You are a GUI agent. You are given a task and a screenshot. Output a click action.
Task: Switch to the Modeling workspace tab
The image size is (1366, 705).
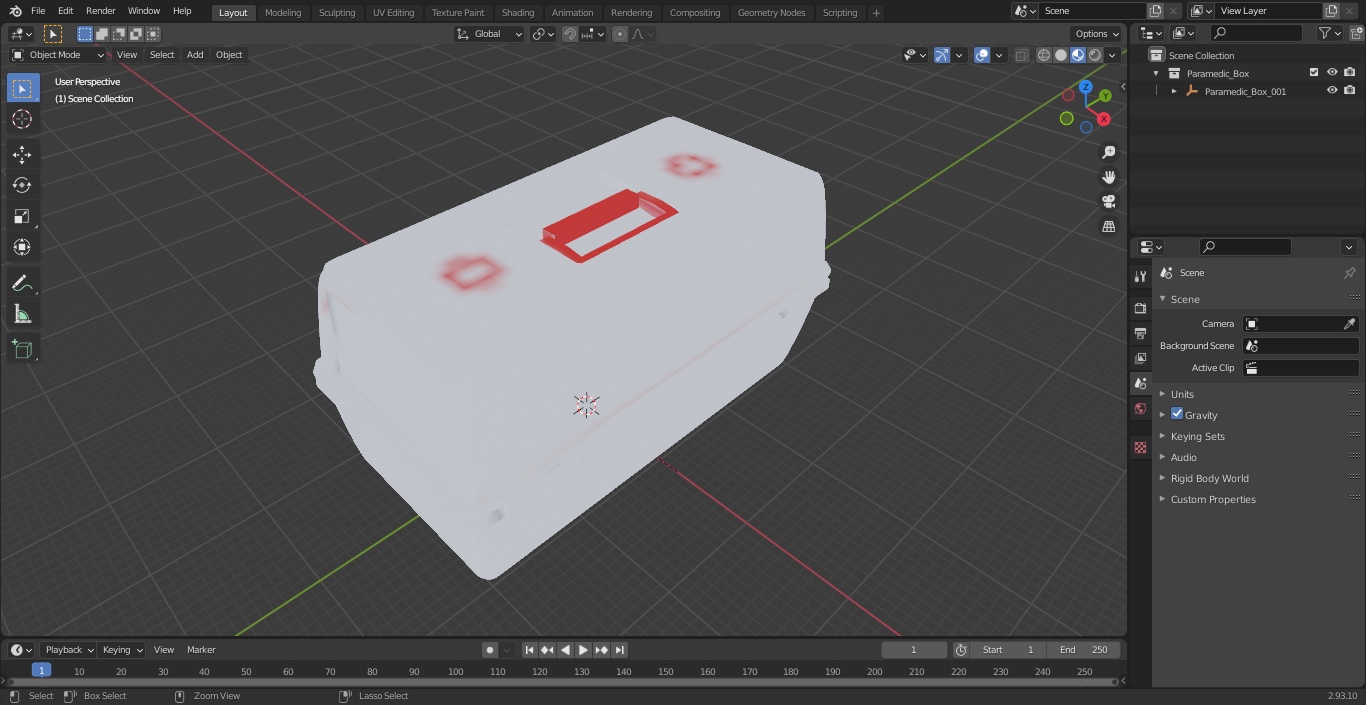click(x=283, y=13)
